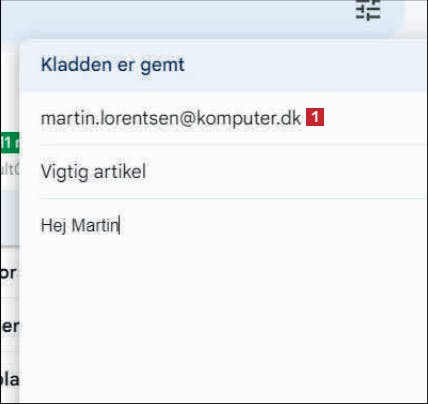The height and width of the screenshot is (404, 428).
Task: Open the mail row ending in "er"
Action: click(10, 326)
